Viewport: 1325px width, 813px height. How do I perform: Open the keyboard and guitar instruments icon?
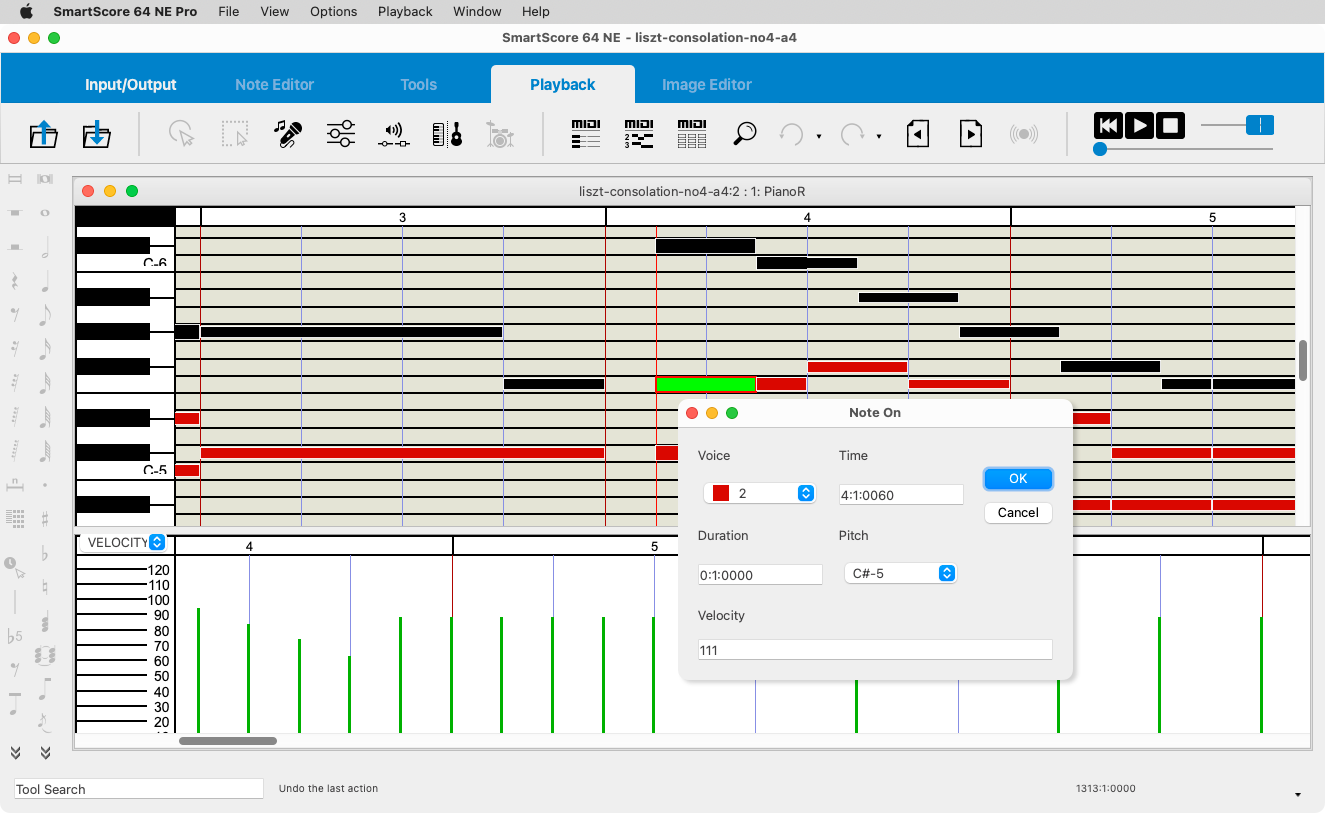coord(447,133)
